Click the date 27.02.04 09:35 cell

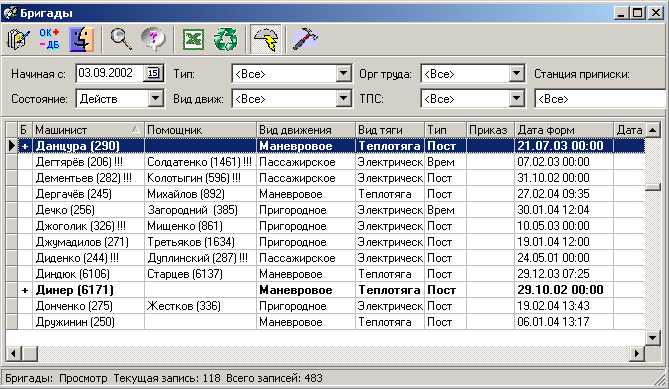(564, 194)
